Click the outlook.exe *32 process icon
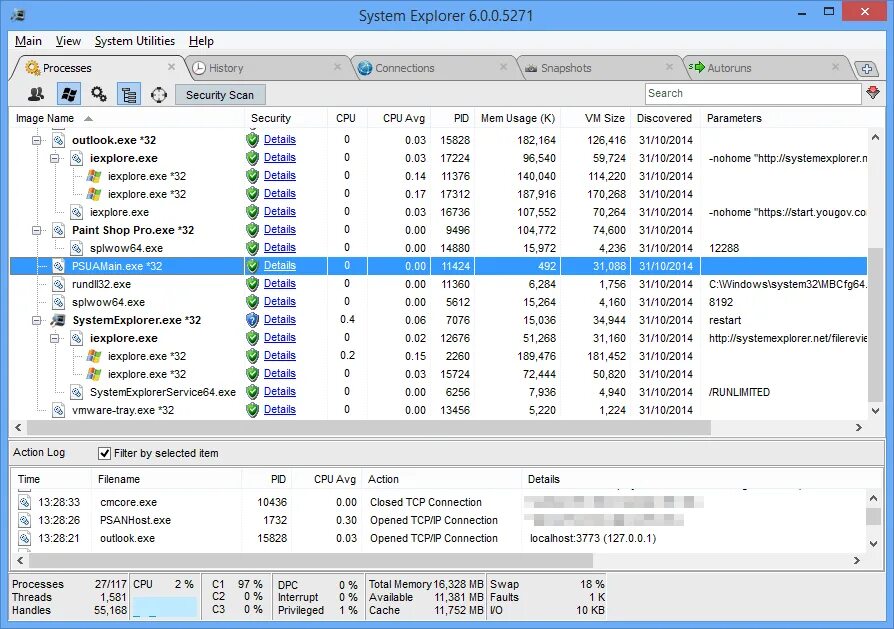 [59, 140]
